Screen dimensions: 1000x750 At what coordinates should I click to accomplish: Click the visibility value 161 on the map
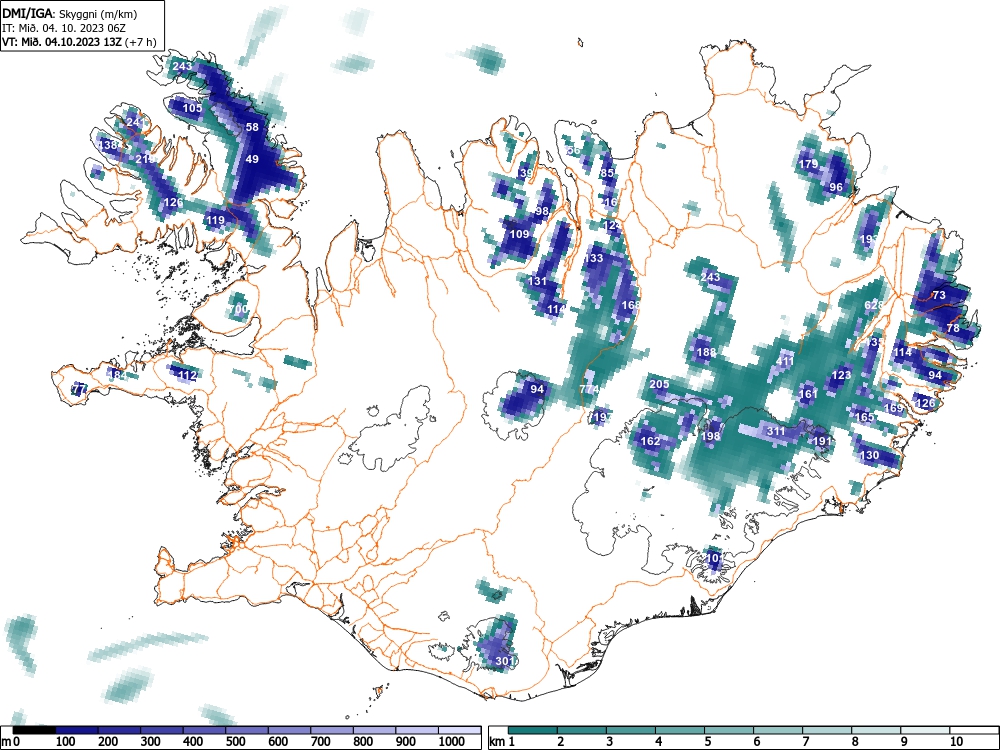click(x=808, y=393)
